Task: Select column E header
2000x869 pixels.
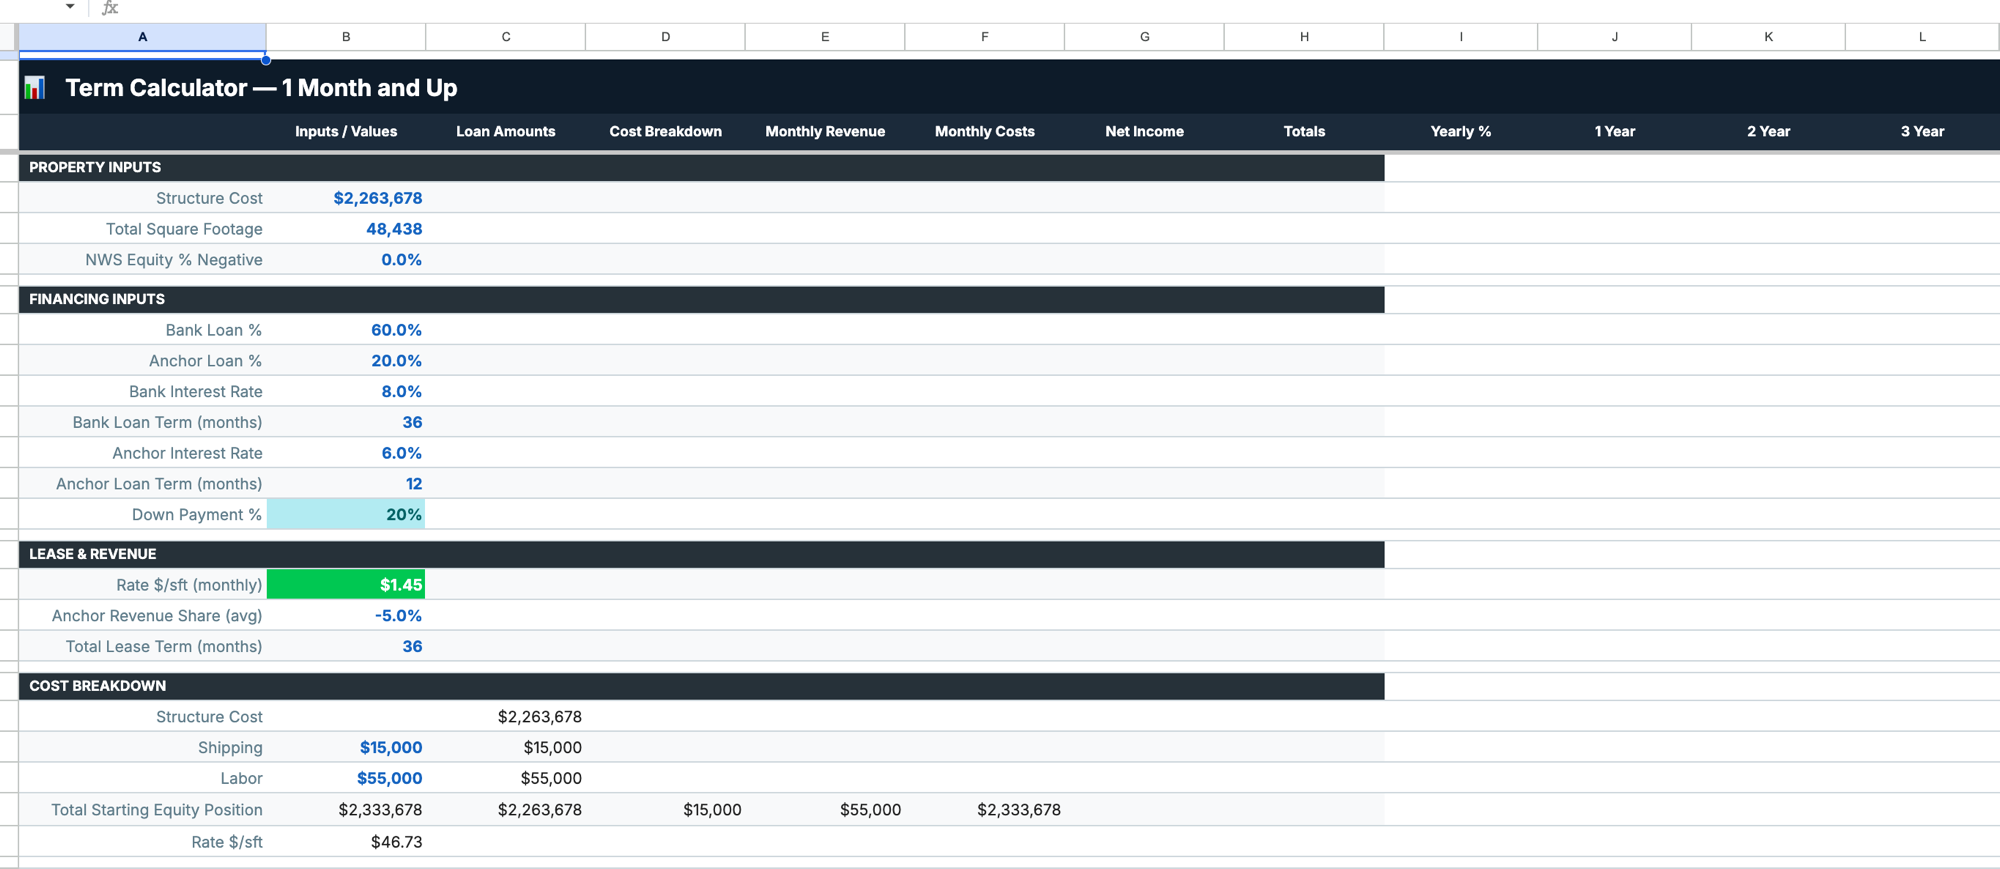Action: tap(825, 37)
